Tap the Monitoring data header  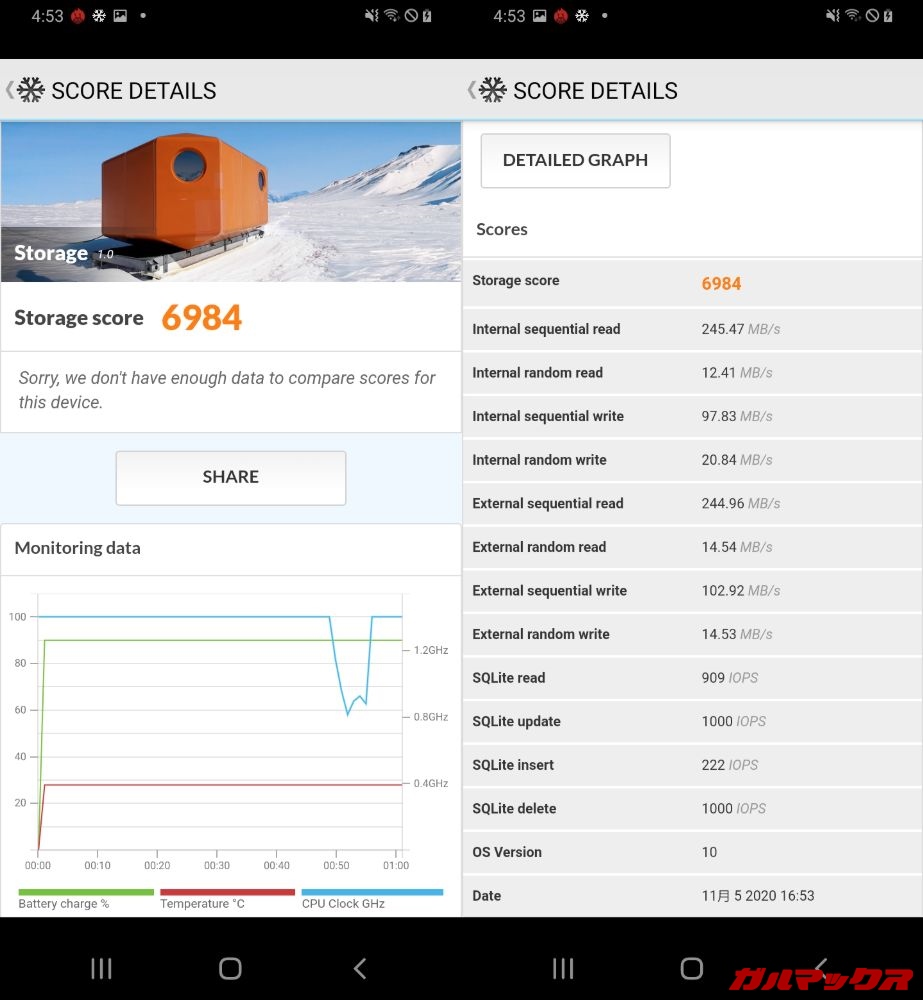[78, 548]
